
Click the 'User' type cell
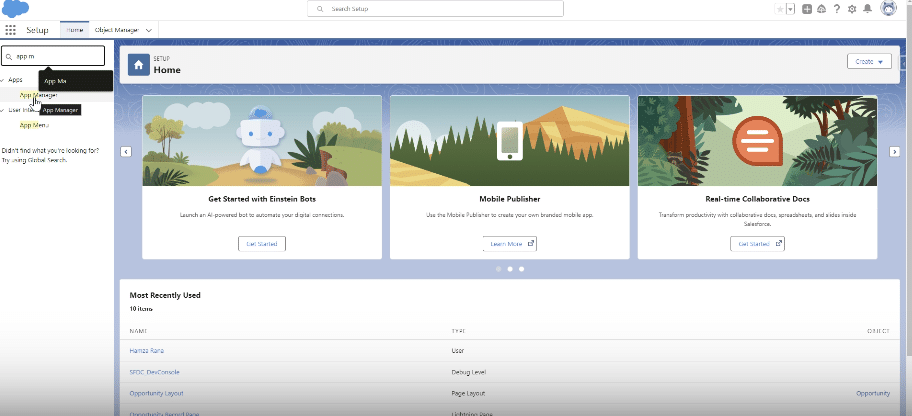pyautogui.click(x=458, y=351)
